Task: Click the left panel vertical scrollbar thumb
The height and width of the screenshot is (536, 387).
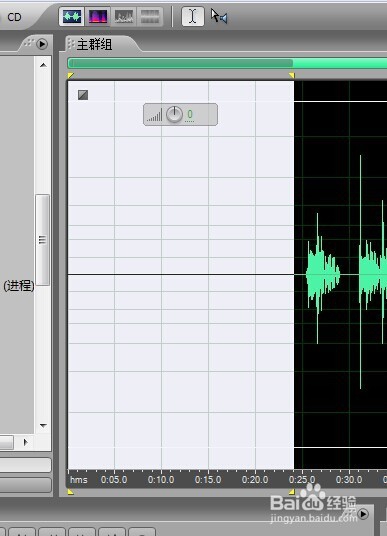Action: [42, 240]
